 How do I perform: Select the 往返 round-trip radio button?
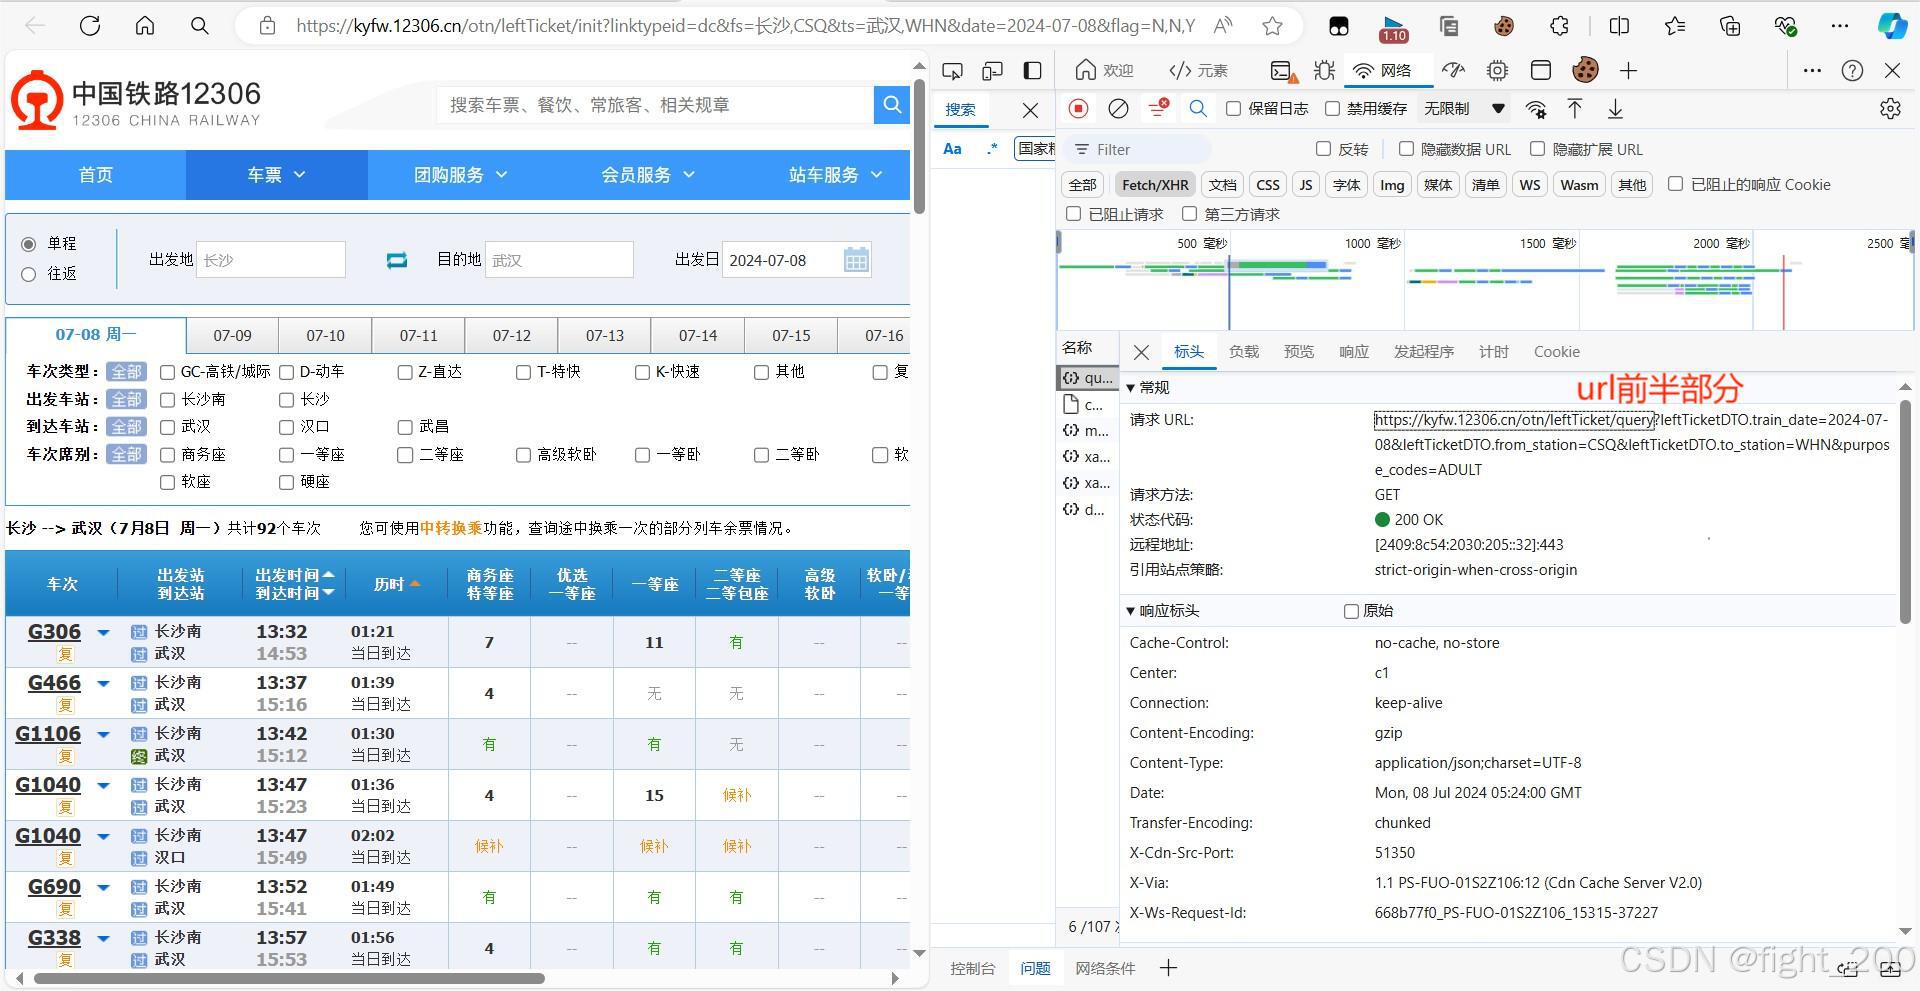pyautogui.click(x=28, y=274)
